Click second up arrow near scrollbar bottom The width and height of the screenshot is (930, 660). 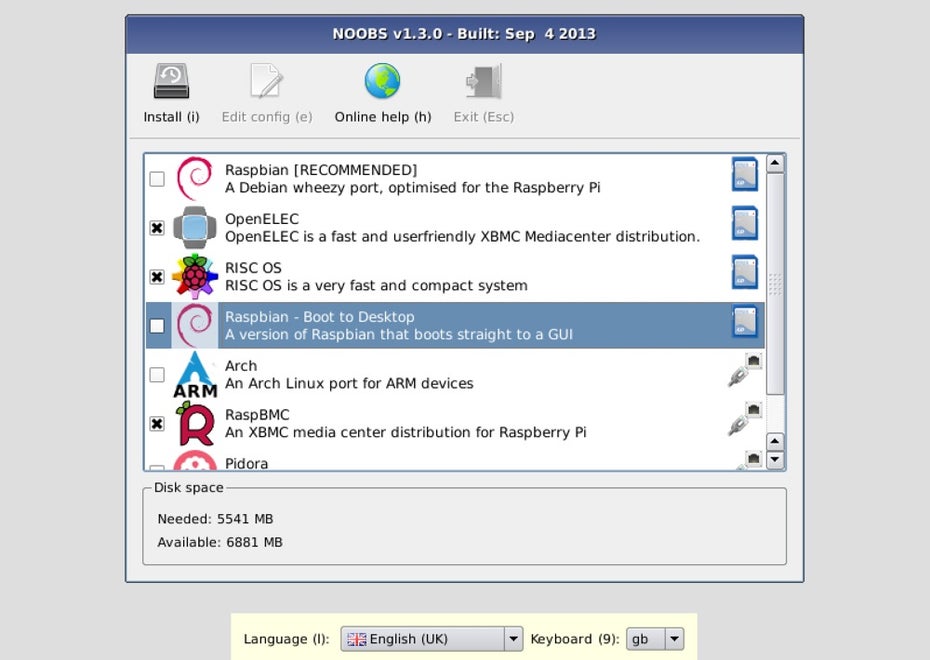tap(775, 441)
